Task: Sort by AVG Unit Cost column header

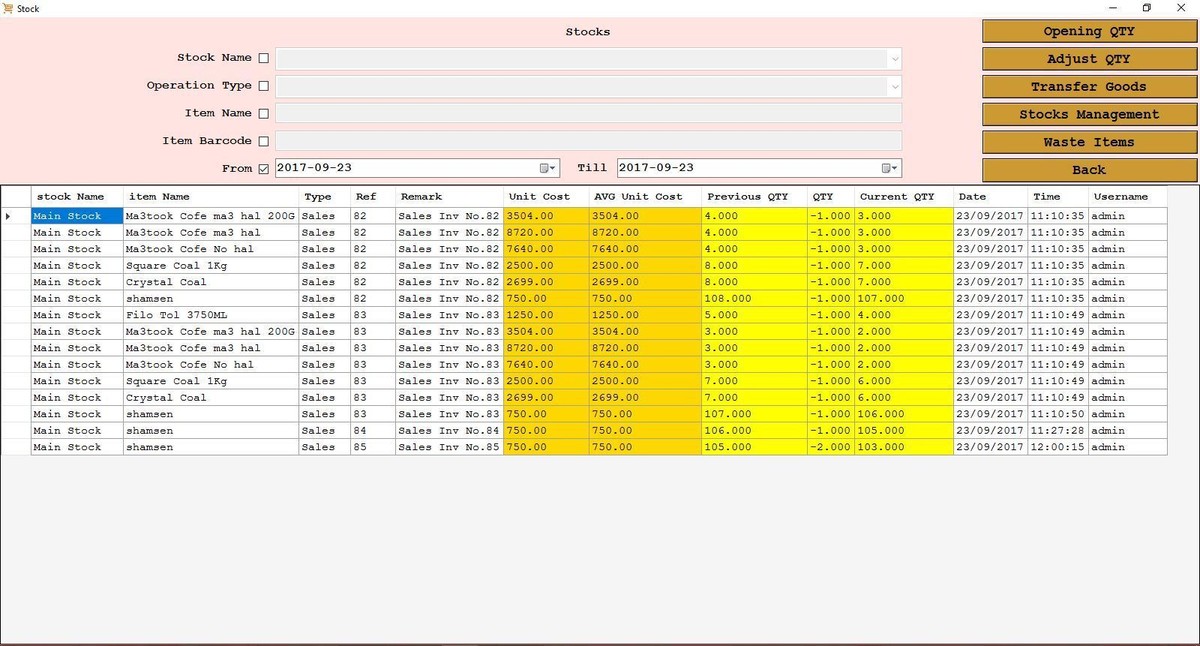Action: (645, 197)
